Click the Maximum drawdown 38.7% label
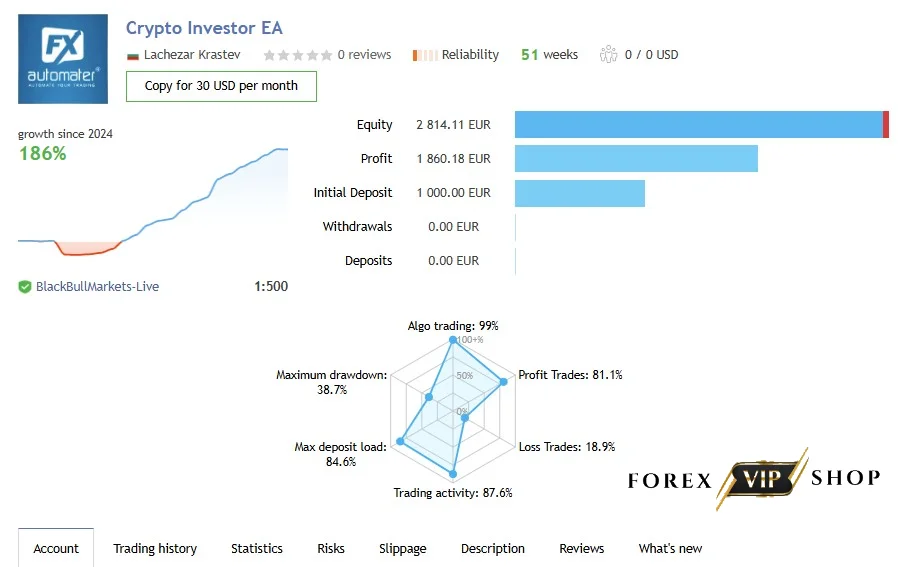Image resolution: width=898 pixels, height=567 pixels. (332, 382)
